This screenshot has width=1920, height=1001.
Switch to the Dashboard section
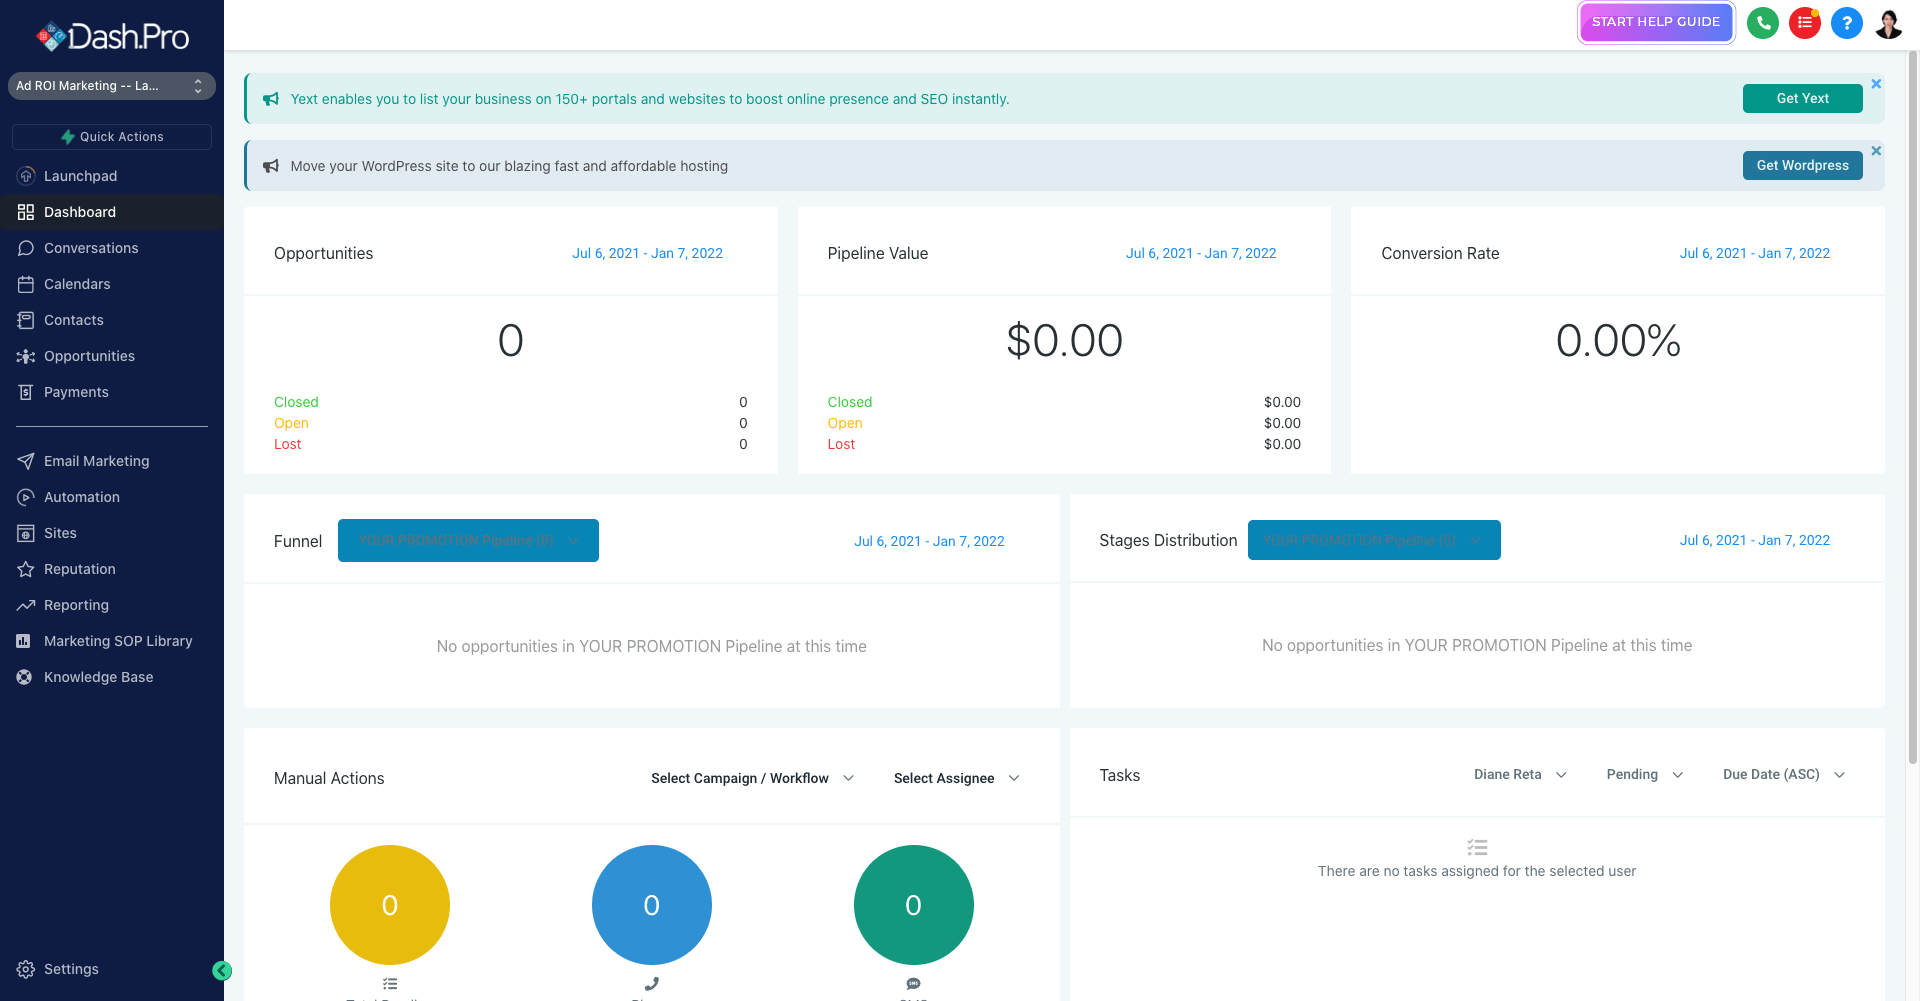80,212
